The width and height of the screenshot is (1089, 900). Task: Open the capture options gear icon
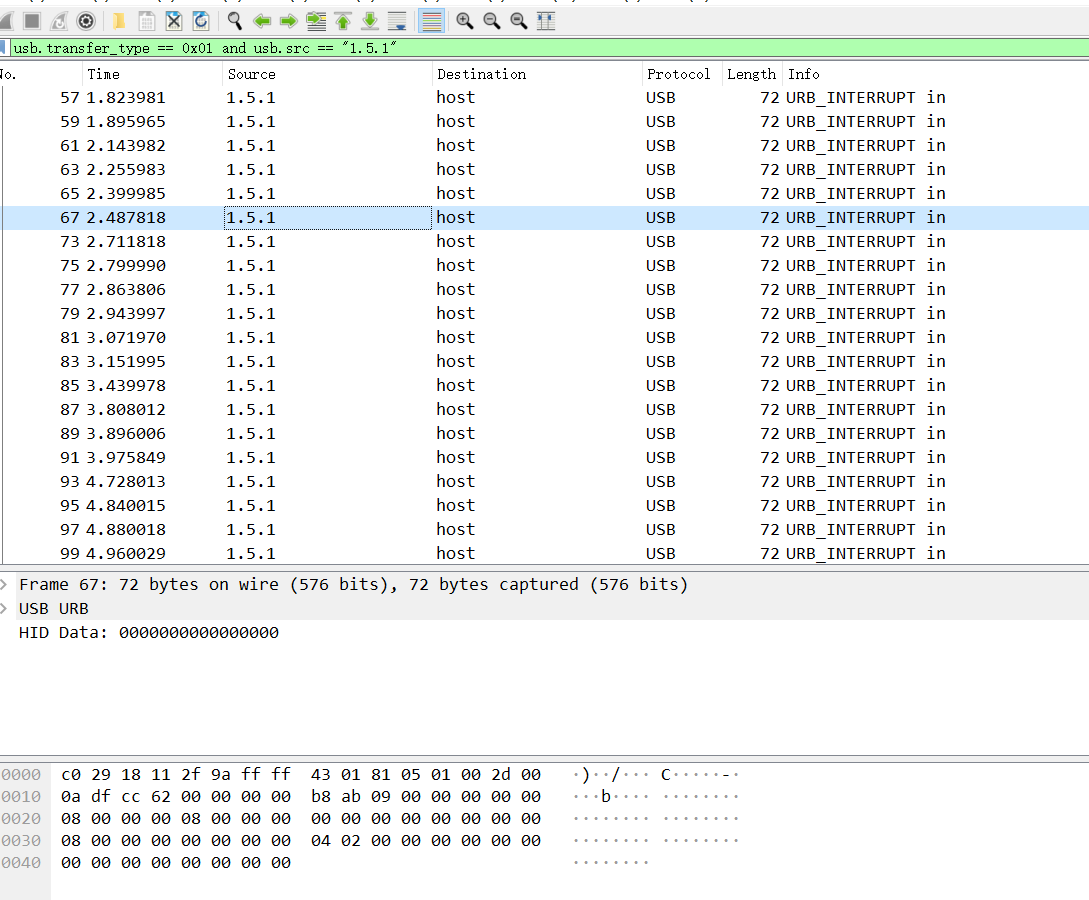[x=86, y=20]
